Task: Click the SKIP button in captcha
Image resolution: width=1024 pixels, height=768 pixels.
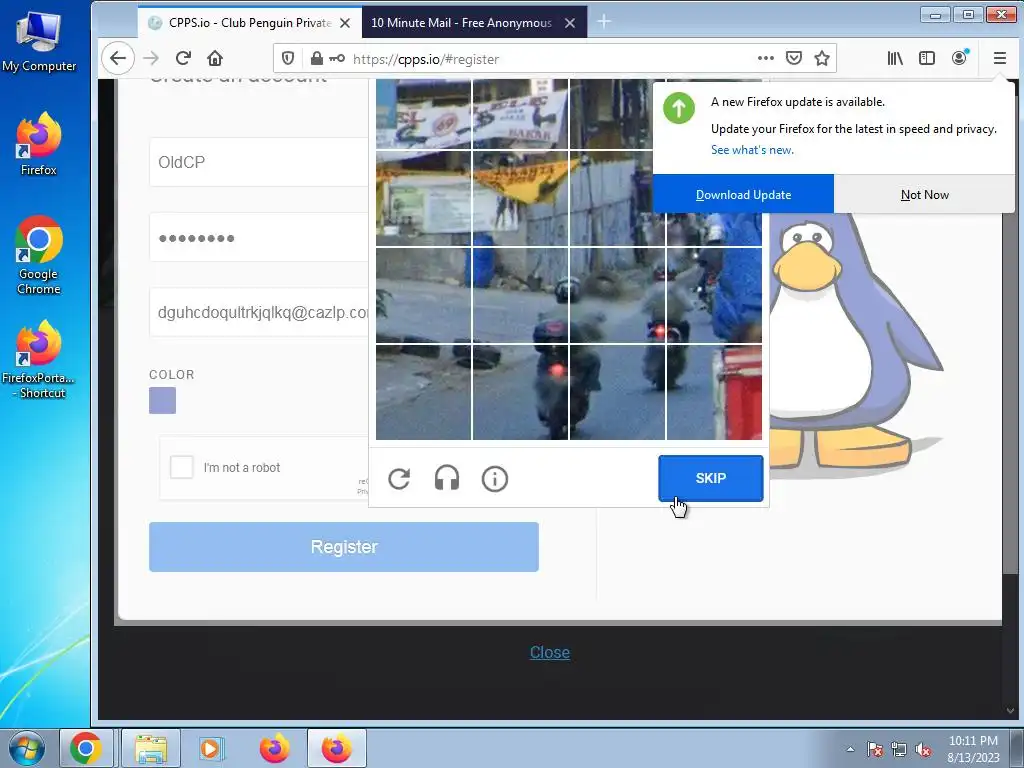Action: pyautogui.click(x=711, y=478)
